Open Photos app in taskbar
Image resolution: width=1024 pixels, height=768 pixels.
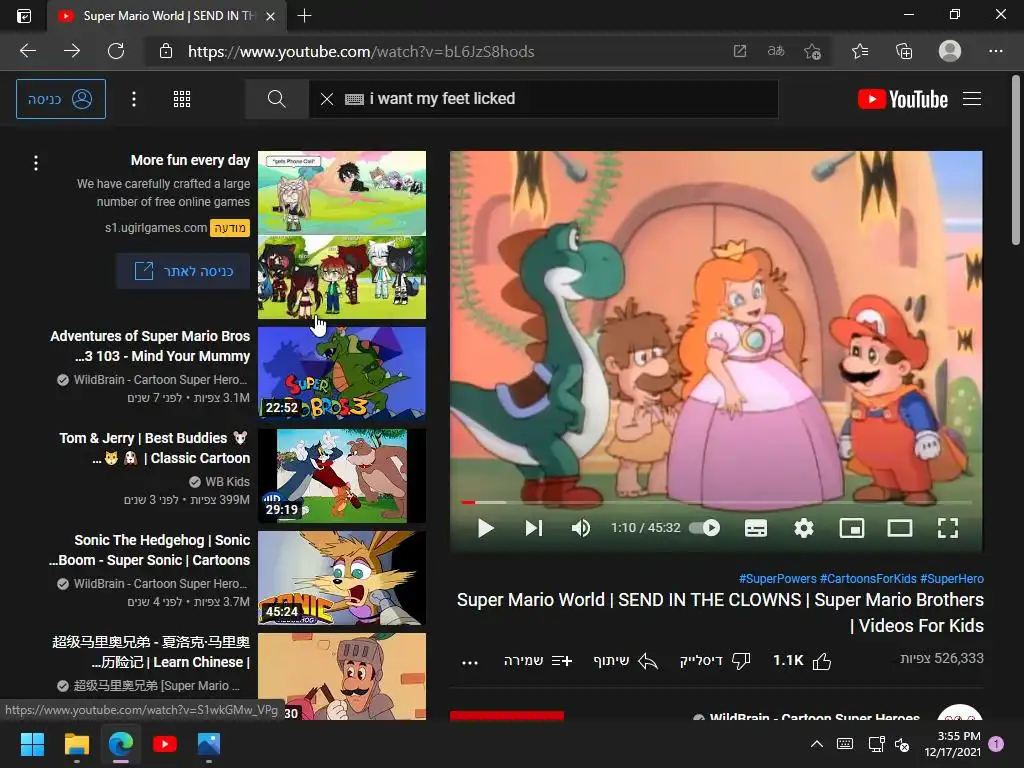(x=208, y=744)
